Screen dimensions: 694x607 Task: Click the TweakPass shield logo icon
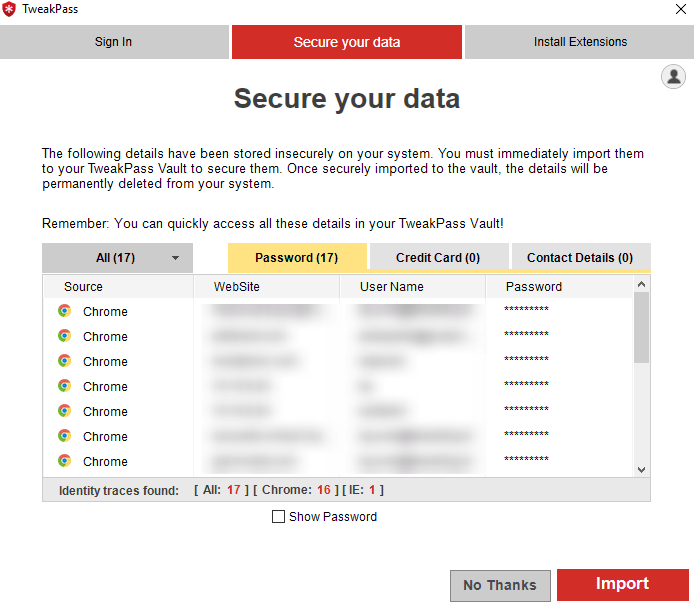[10, 10]
